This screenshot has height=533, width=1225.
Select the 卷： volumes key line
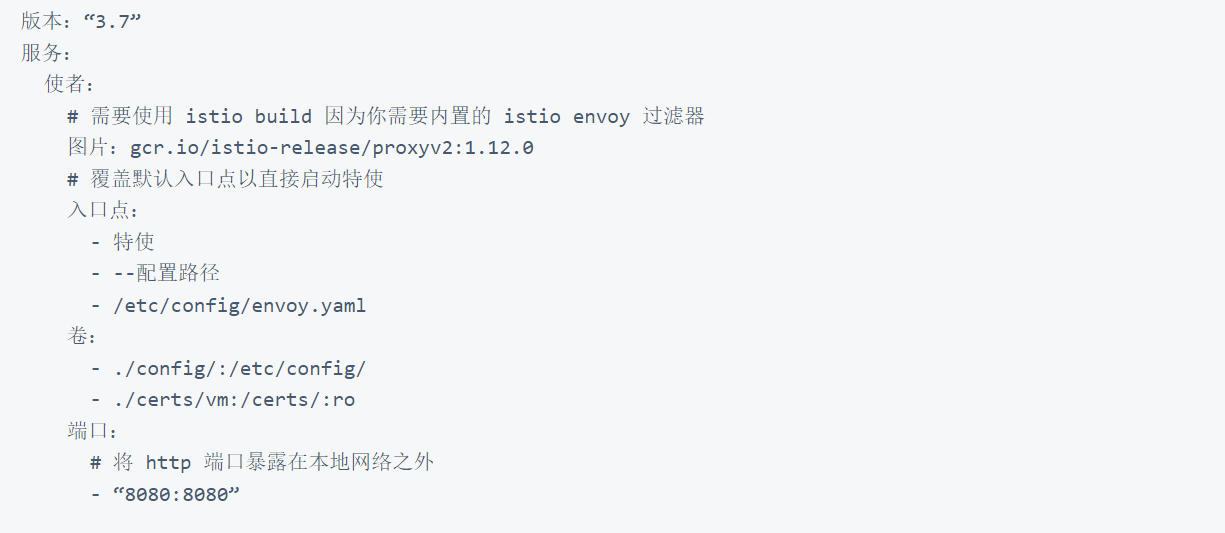tap(81, 337)
